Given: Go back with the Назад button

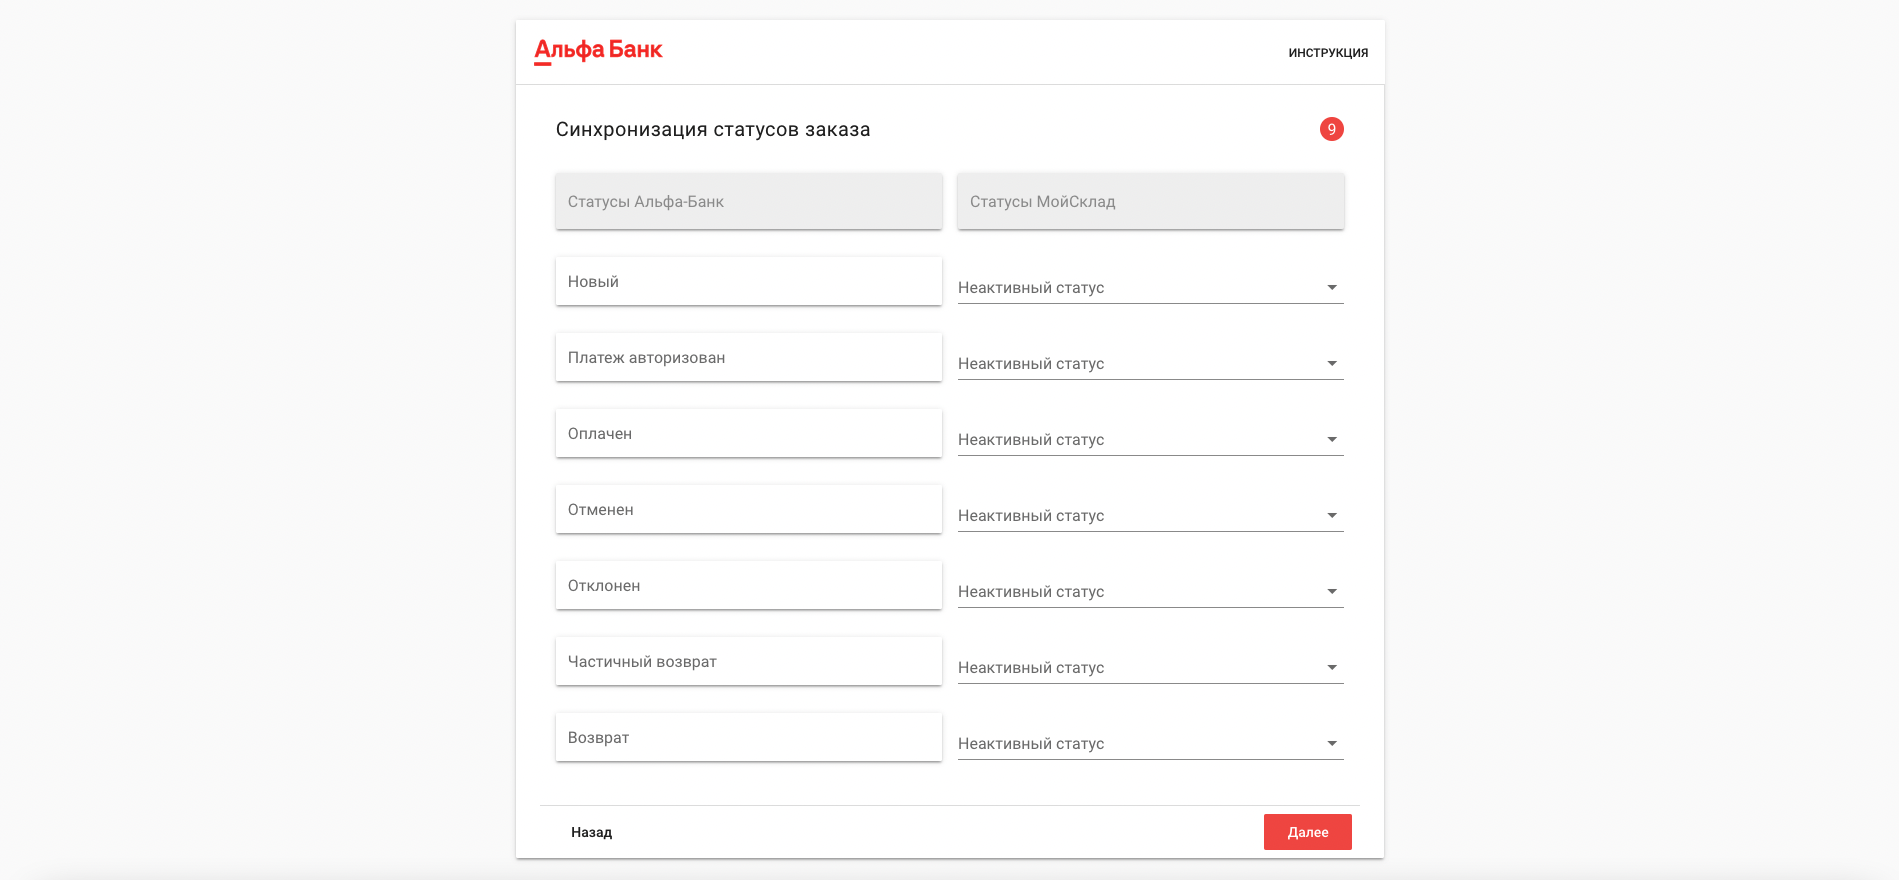Looking at the screenshot, I should coord(591,832).
